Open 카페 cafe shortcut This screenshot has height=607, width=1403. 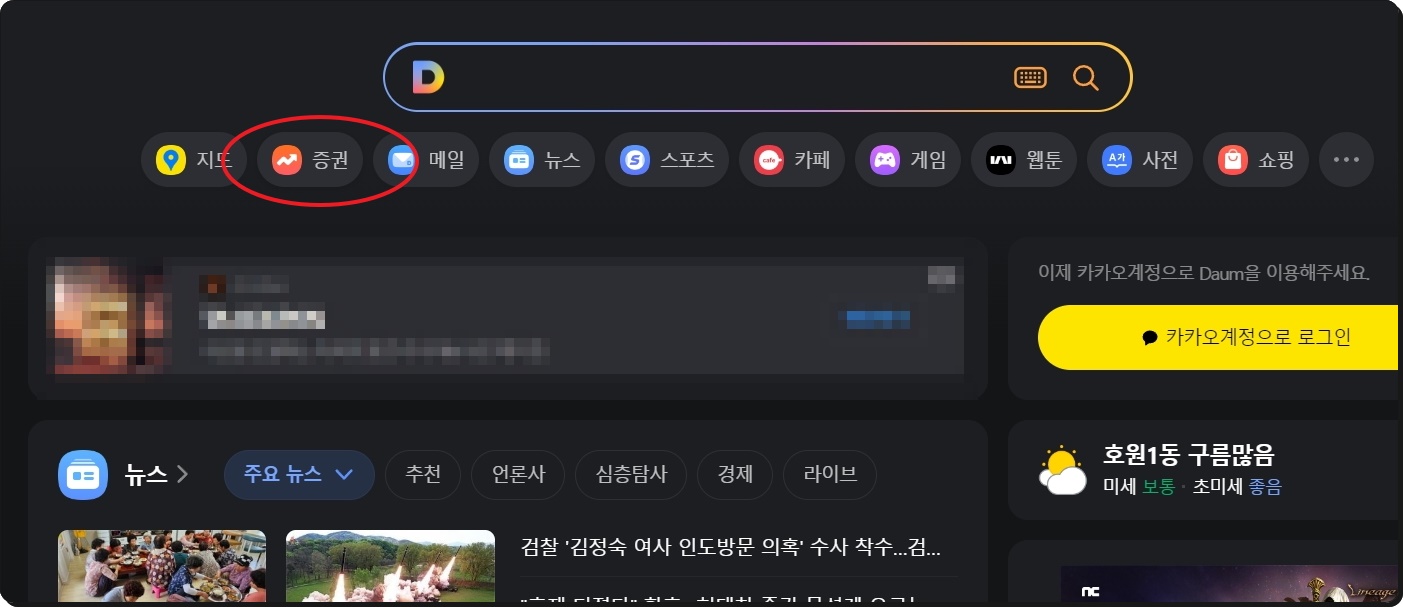tap(792, 160)
